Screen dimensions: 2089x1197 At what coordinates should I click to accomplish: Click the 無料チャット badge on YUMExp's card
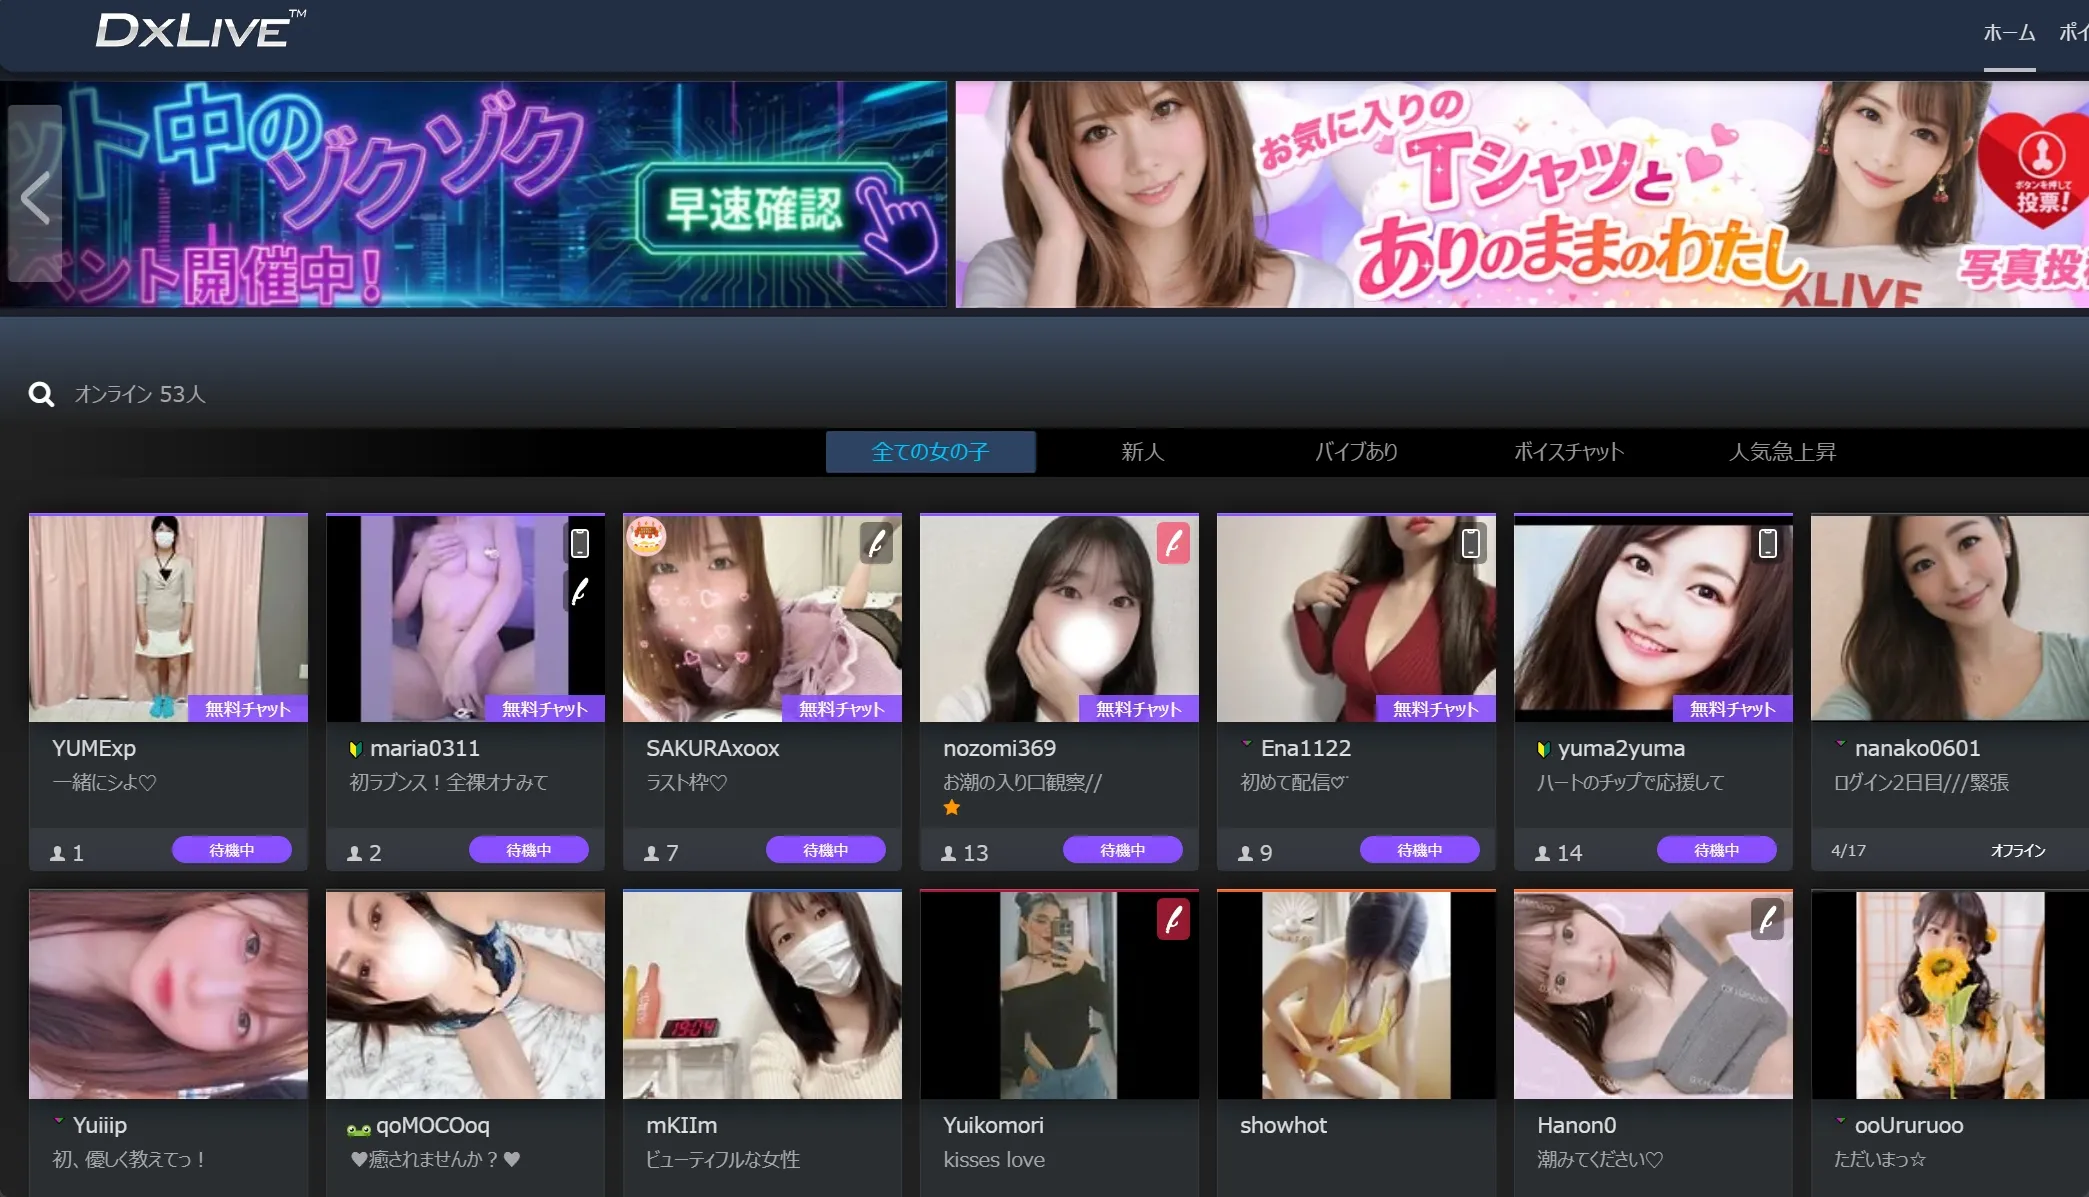coord(248,708)
